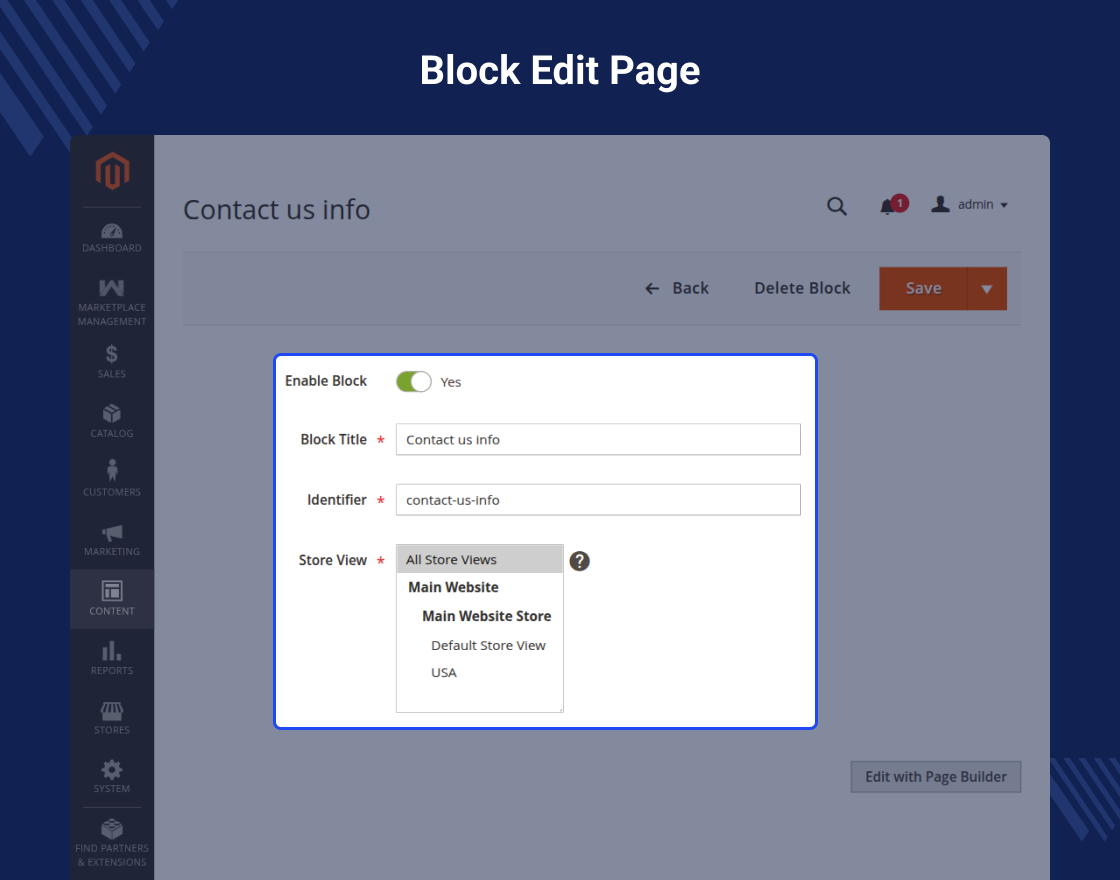Click the Save button
Viewport: 1120px width, 880px height.
923,289
